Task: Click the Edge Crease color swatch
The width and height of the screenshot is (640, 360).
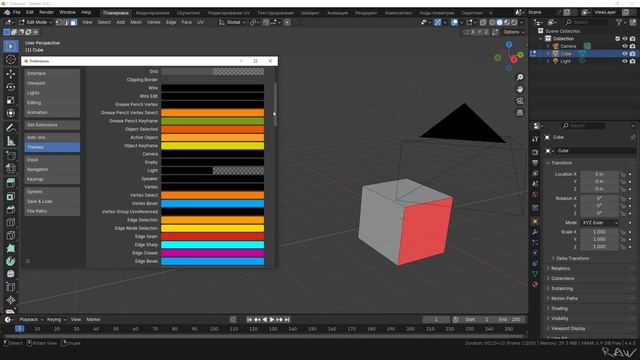Action: pyautogui.click(x=212, y=253)
